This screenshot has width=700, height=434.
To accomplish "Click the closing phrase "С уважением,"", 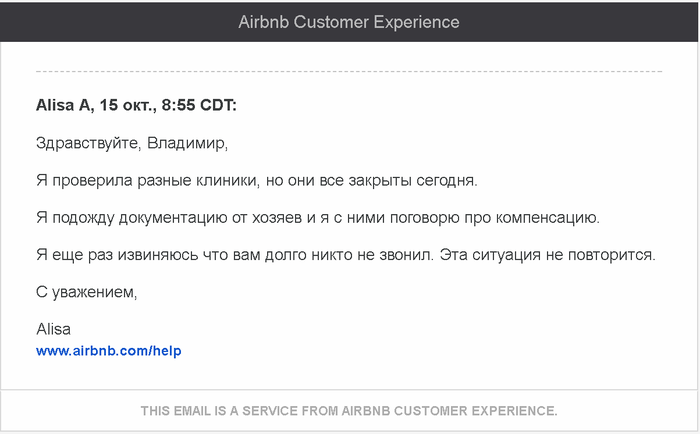I will pos(86,292).
